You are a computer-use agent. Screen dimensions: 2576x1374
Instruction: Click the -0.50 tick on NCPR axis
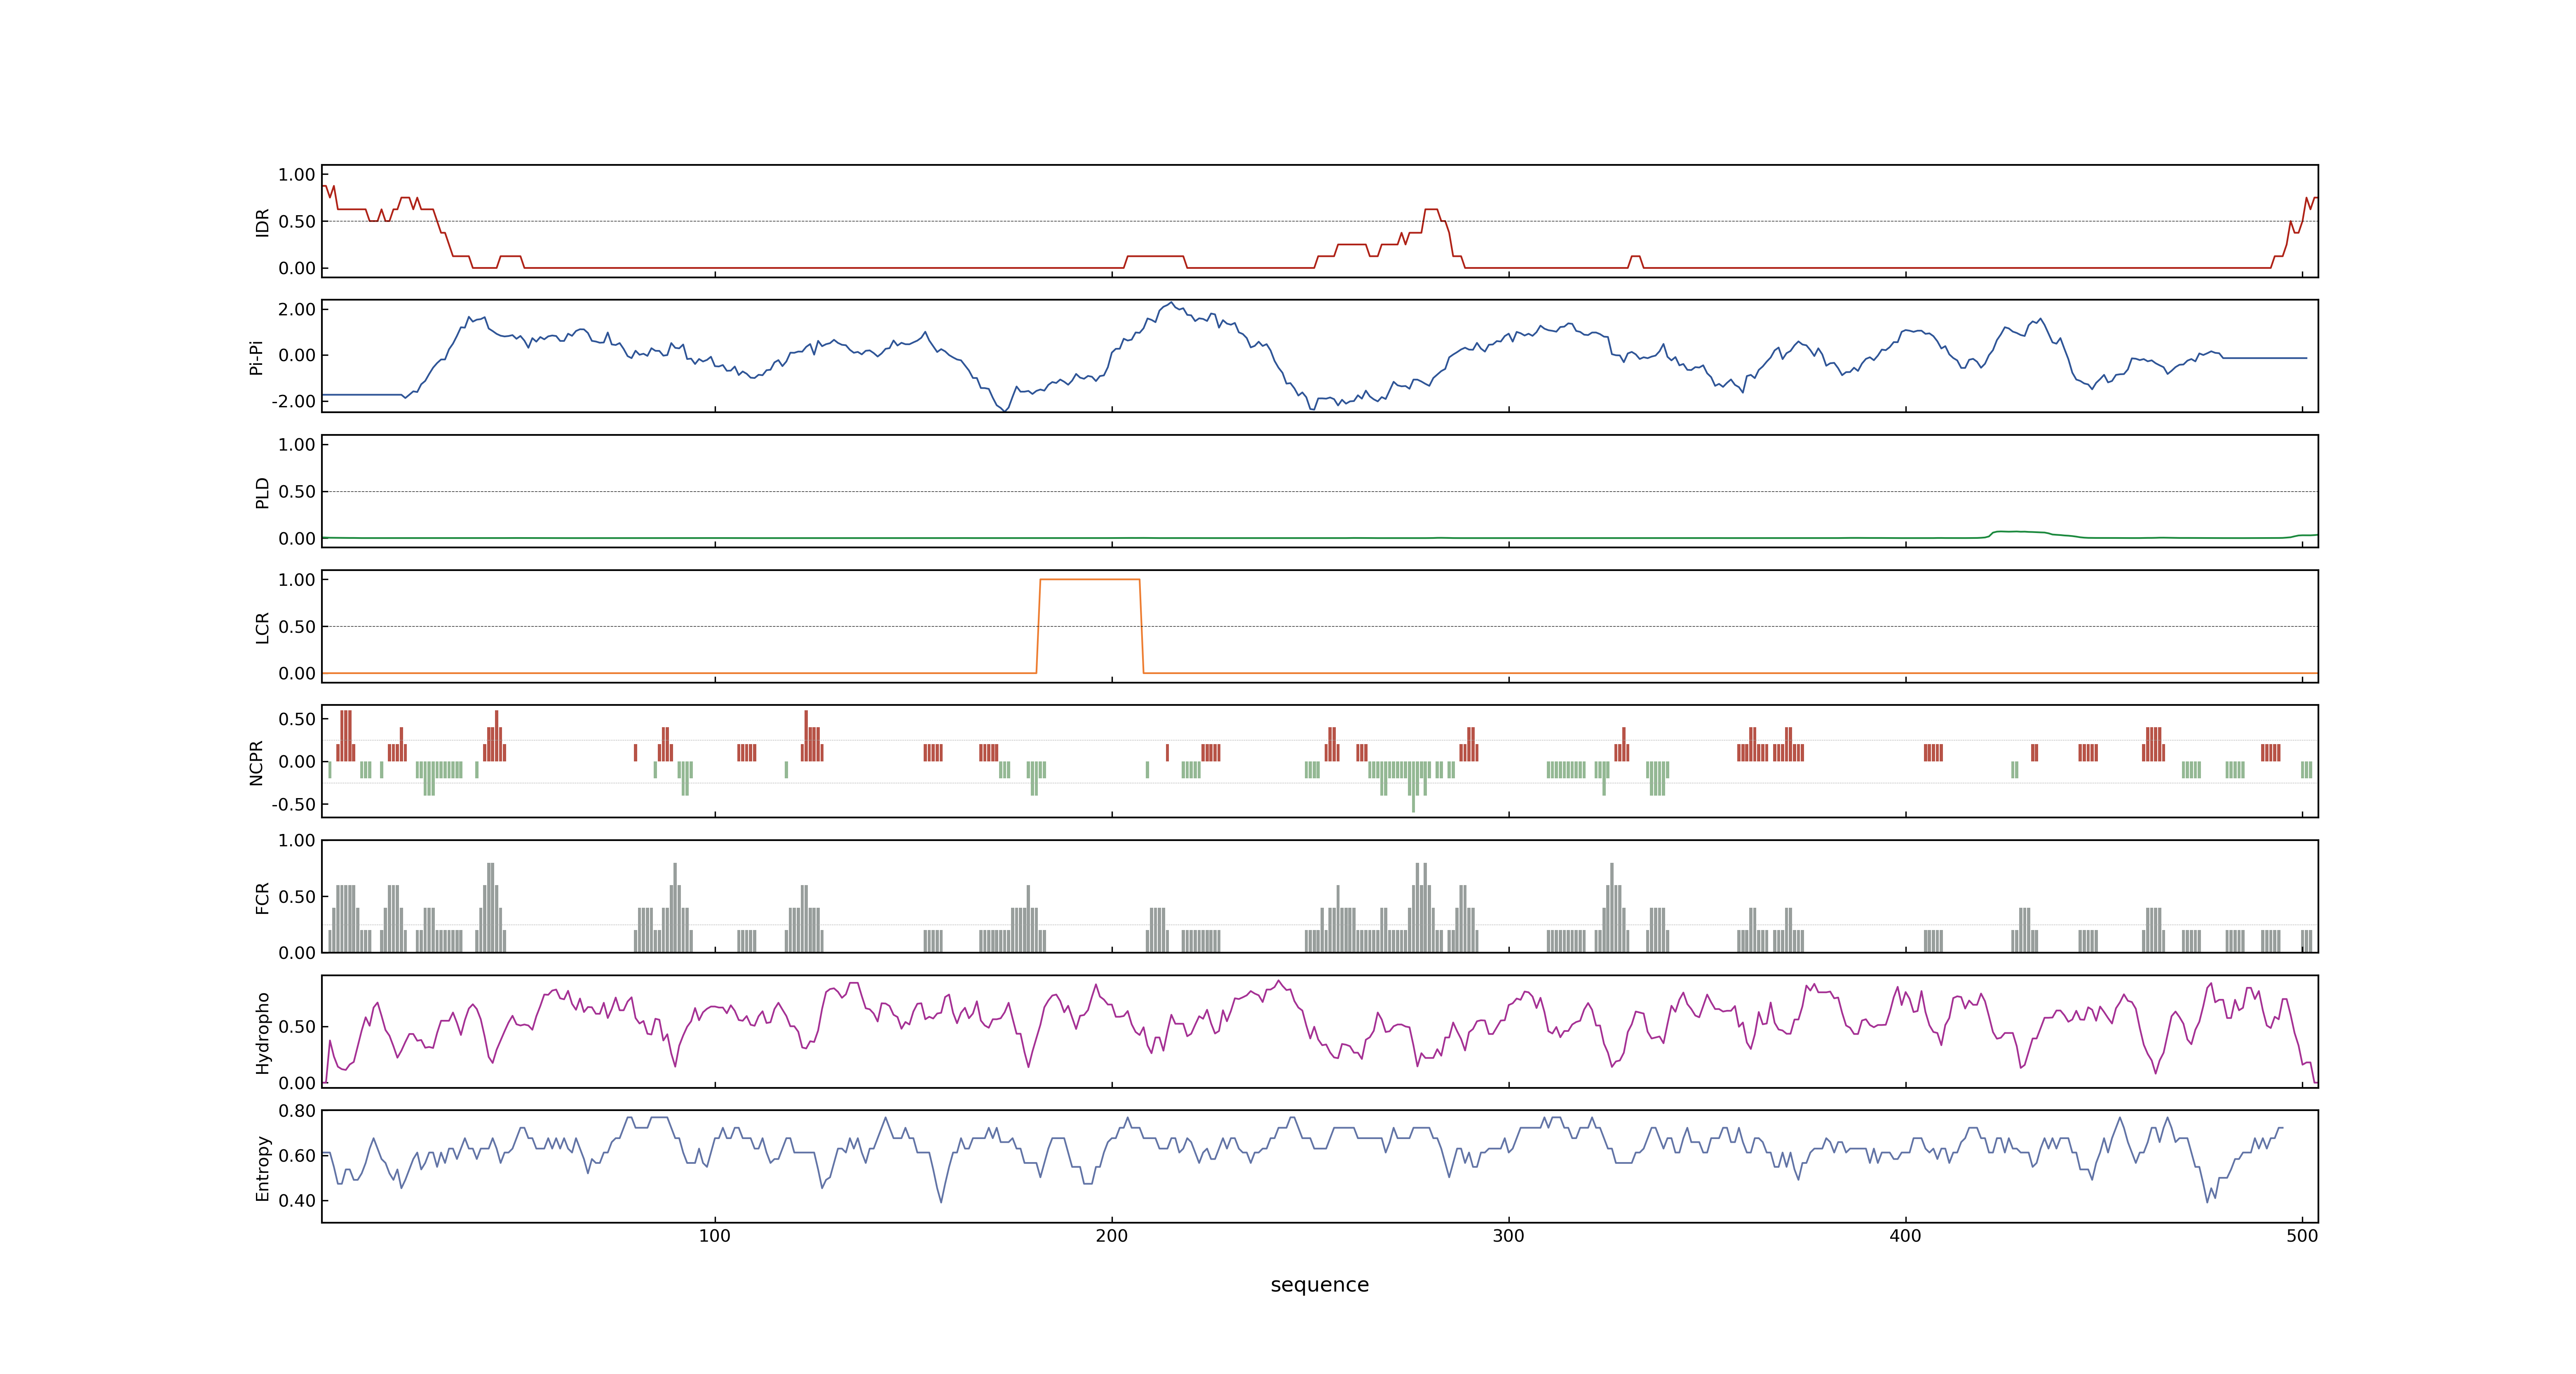coord(293,804)
